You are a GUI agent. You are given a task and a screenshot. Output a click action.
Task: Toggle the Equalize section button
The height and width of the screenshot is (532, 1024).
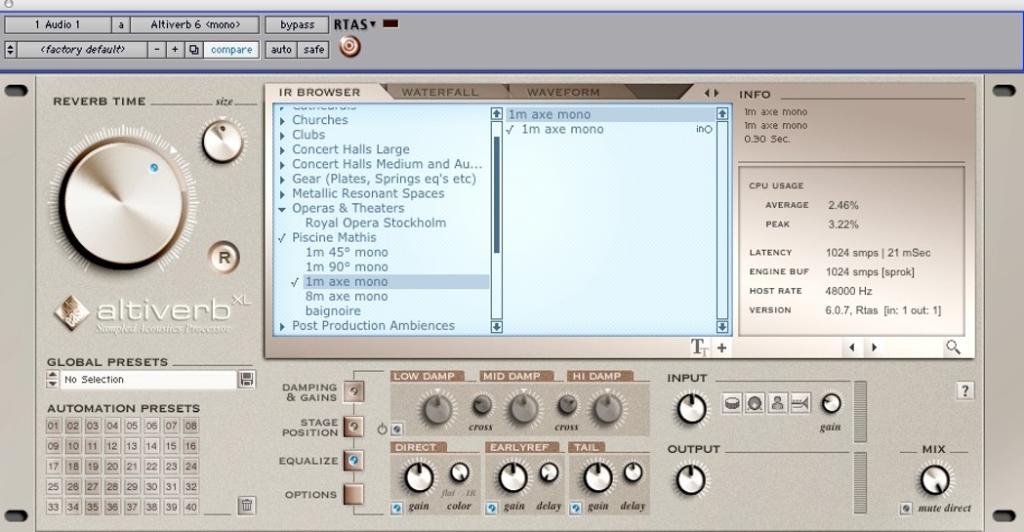(353, 460)
